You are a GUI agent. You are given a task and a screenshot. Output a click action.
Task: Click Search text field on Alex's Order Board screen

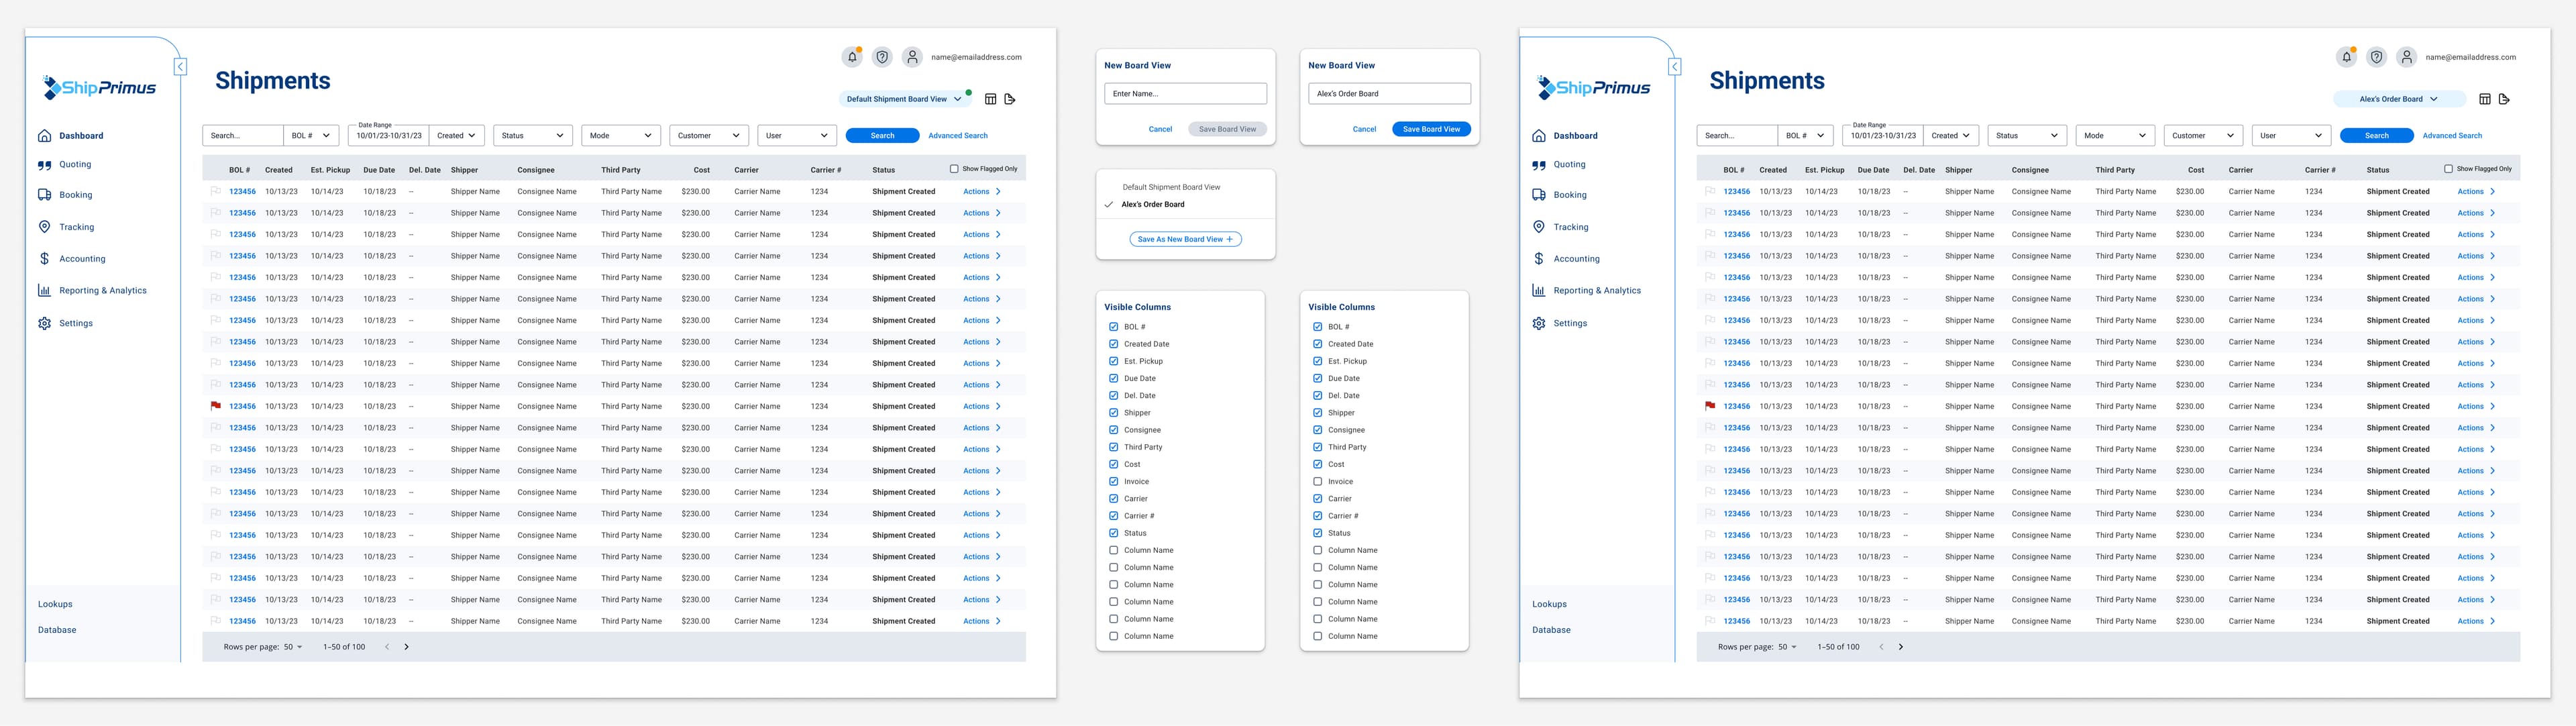point(1737,135)
